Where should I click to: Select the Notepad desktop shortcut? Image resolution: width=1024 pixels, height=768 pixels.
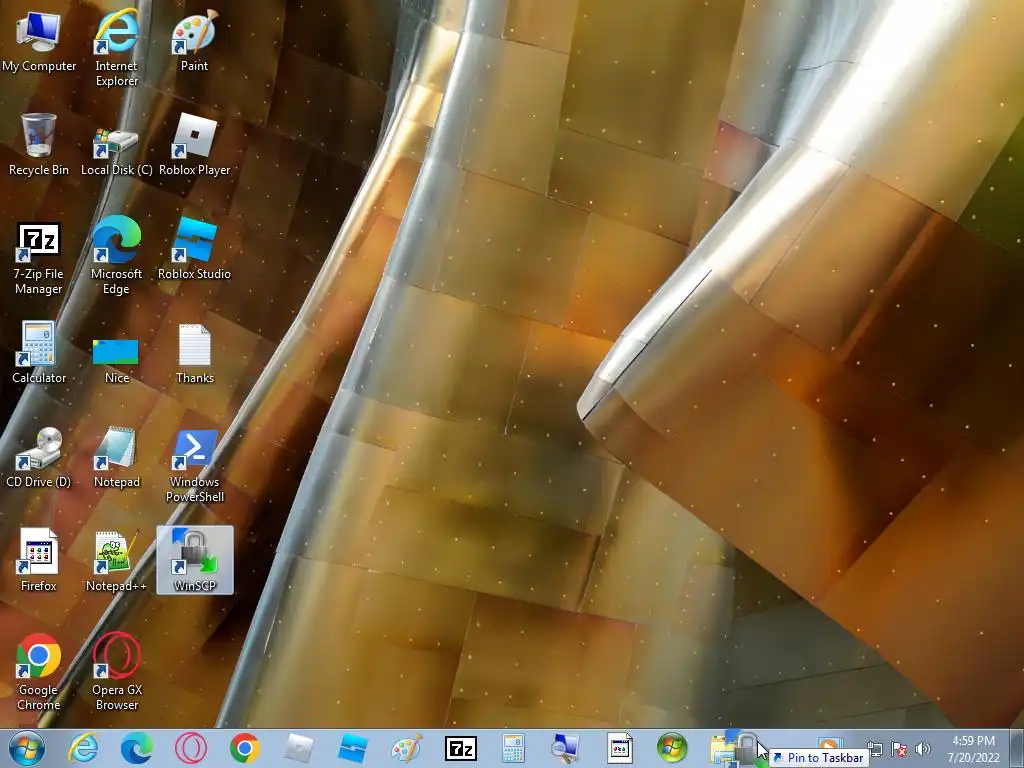coord(116,457)
